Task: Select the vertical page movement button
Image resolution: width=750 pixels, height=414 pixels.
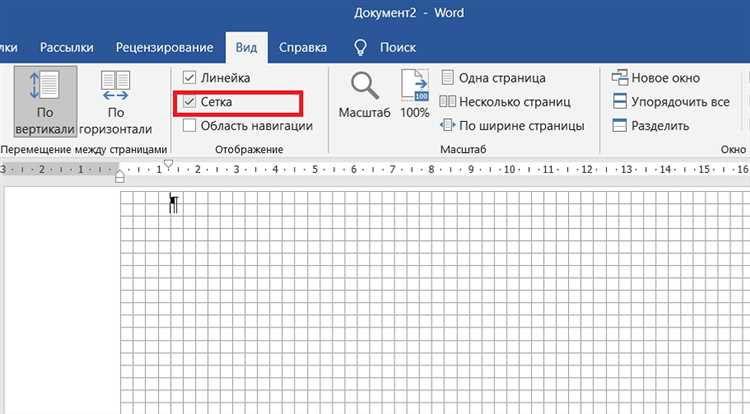Action: [45, 101]
